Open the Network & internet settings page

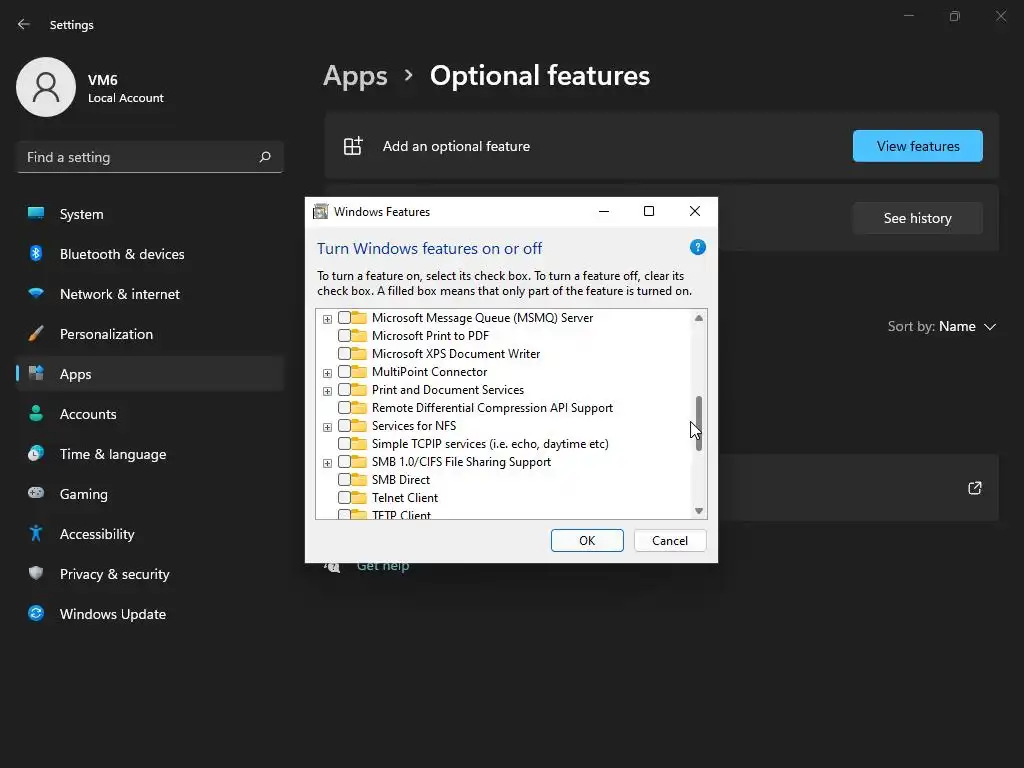(x=119, y=294)
